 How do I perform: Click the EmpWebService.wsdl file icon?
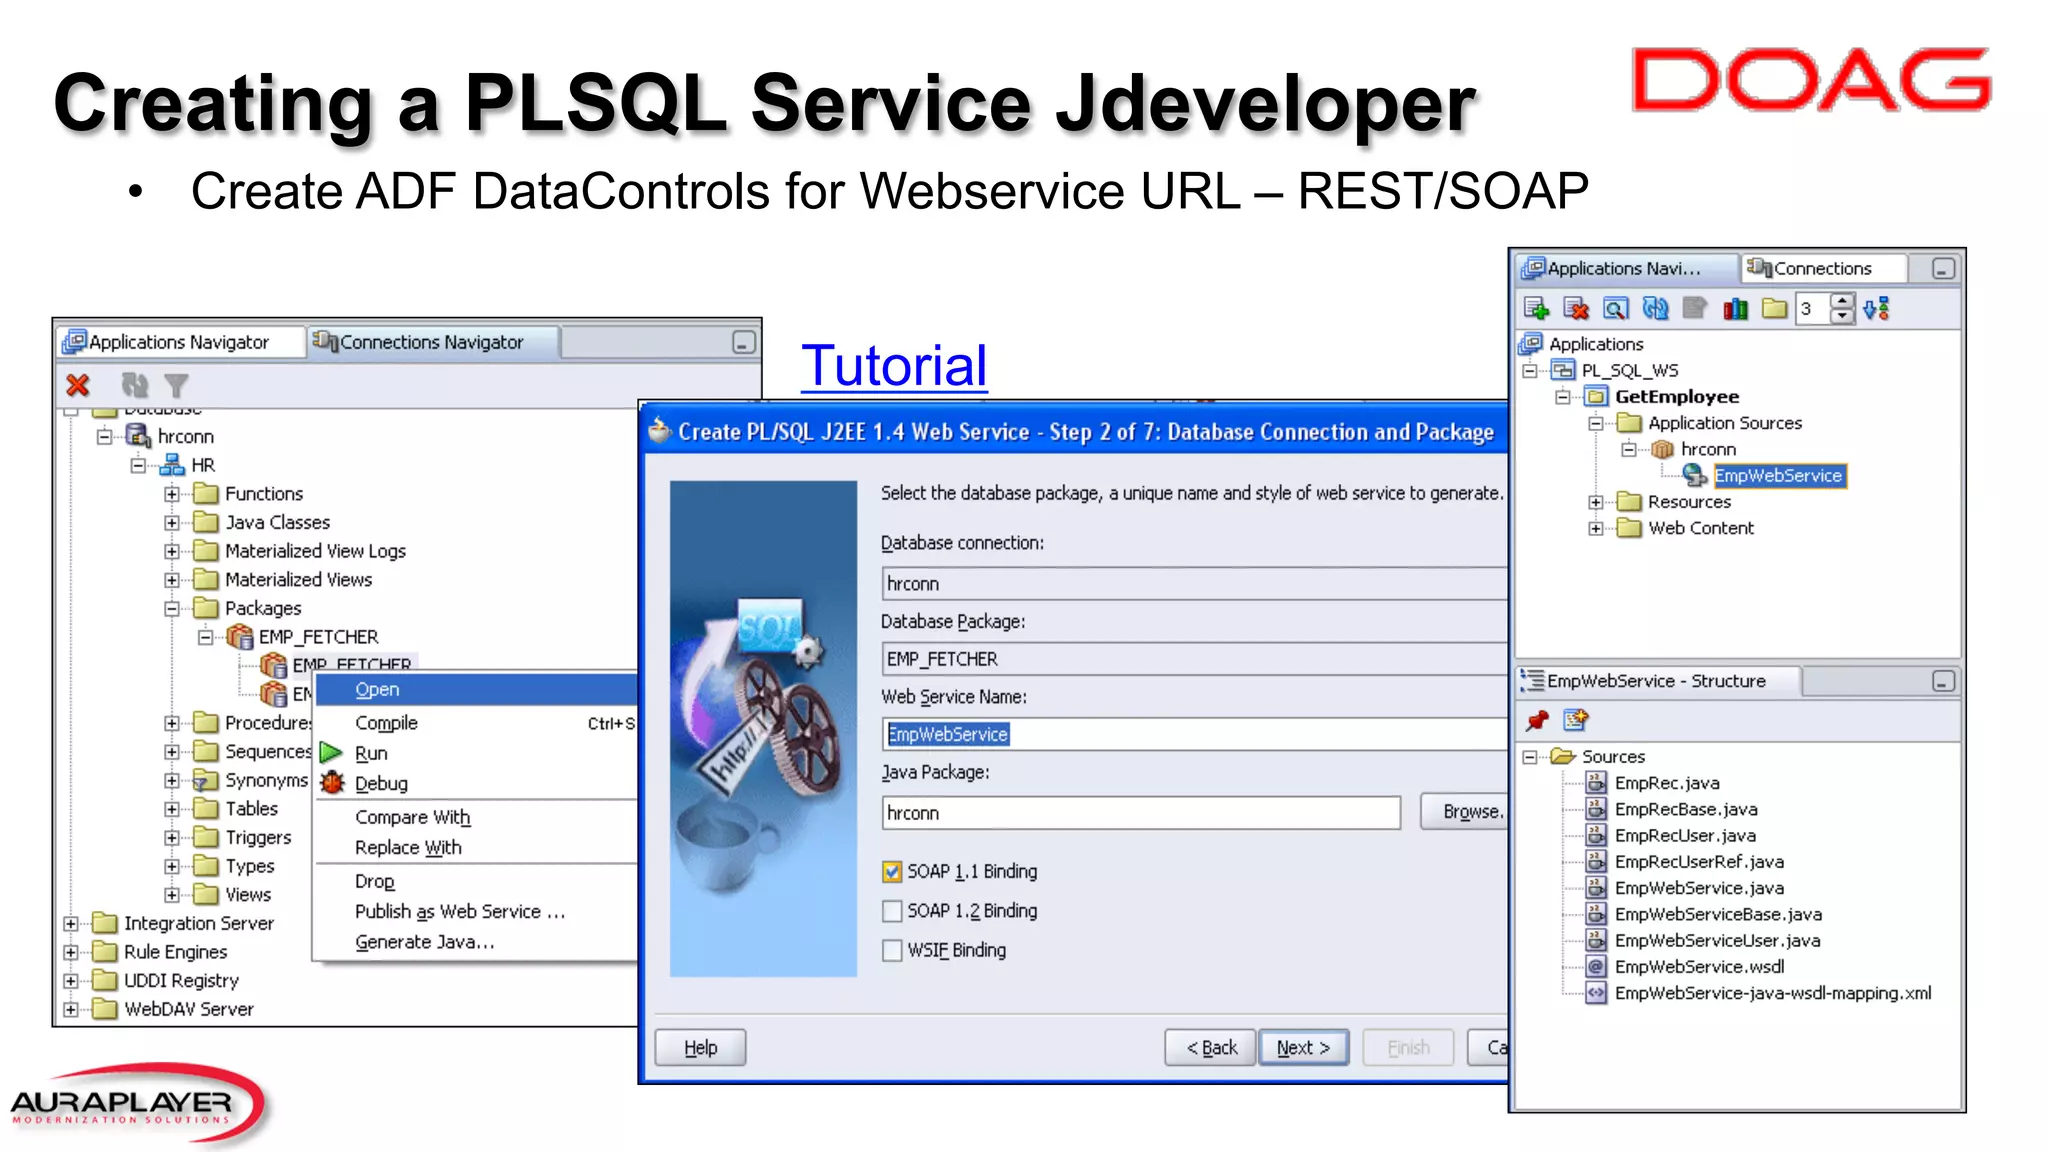point(1596,967)
